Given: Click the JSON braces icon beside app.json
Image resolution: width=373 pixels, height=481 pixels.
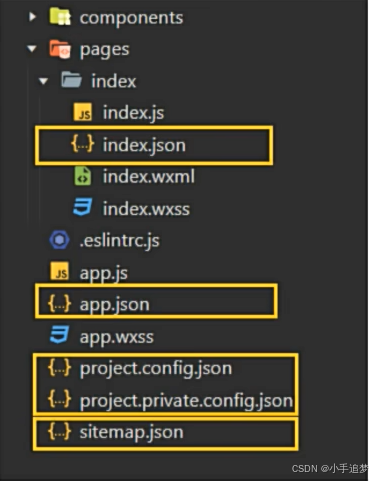Looking at the screenshot, I should click(x=60, y=304).
